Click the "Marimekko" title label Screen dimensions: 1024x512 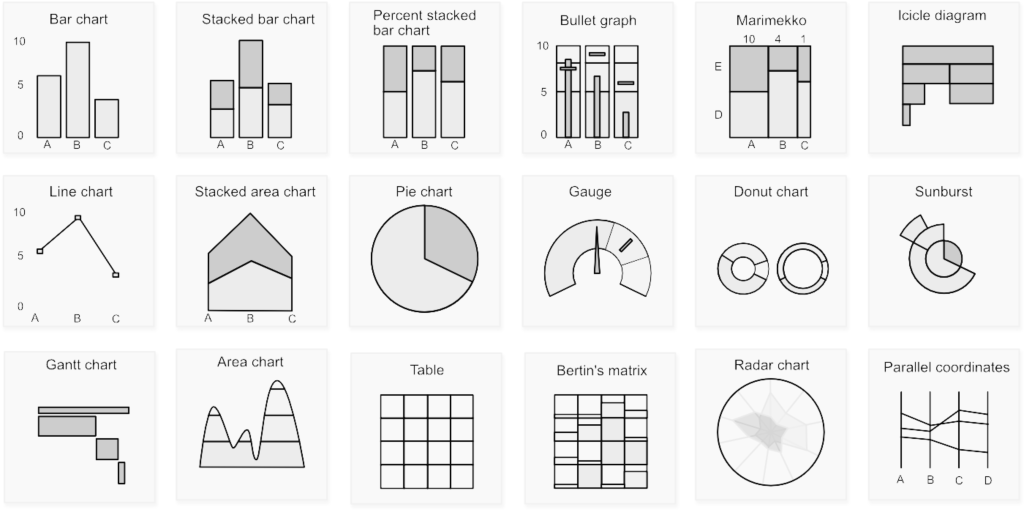tap(770, 20)
